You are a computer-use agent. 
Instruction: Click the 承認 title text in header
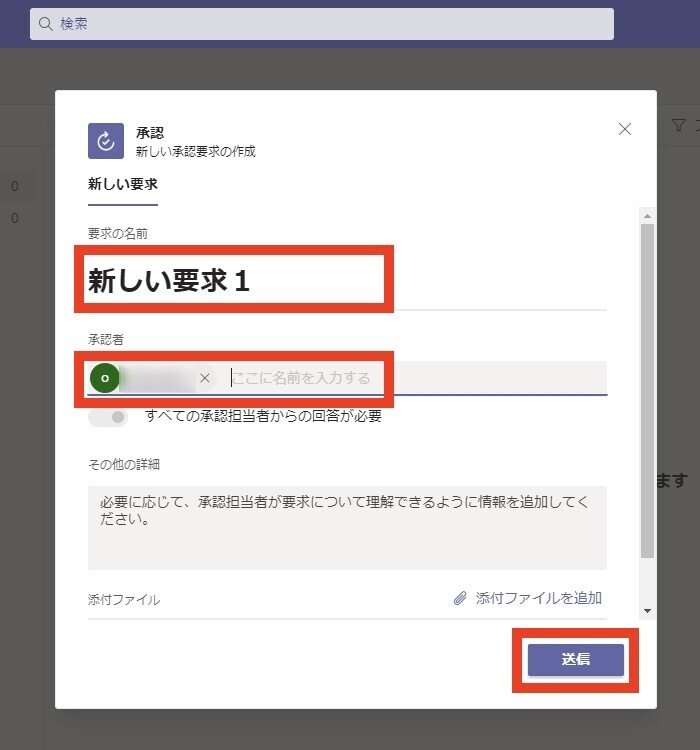point(150,132)
